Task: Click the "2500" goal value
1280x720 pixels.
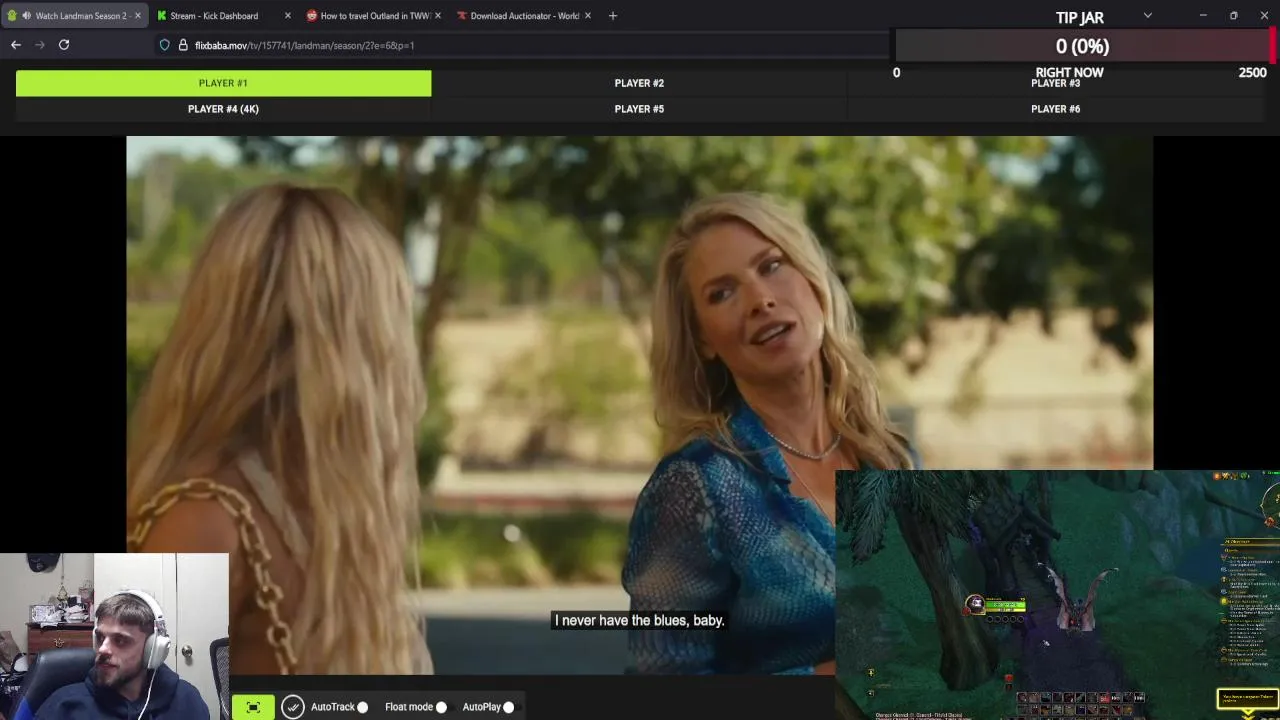Action: tap(1252, 73)
